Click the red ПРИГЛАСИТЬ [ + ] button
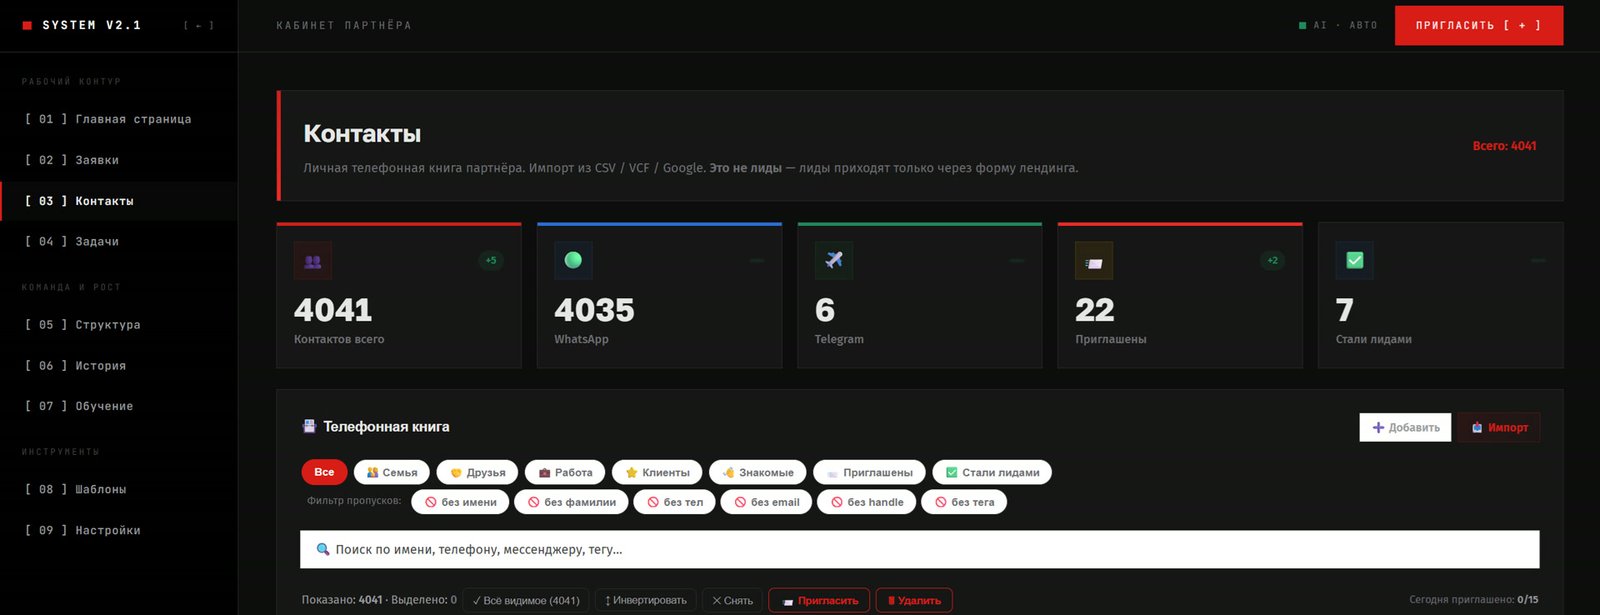The image size is (1600, 615). (x=1478, y=25)
